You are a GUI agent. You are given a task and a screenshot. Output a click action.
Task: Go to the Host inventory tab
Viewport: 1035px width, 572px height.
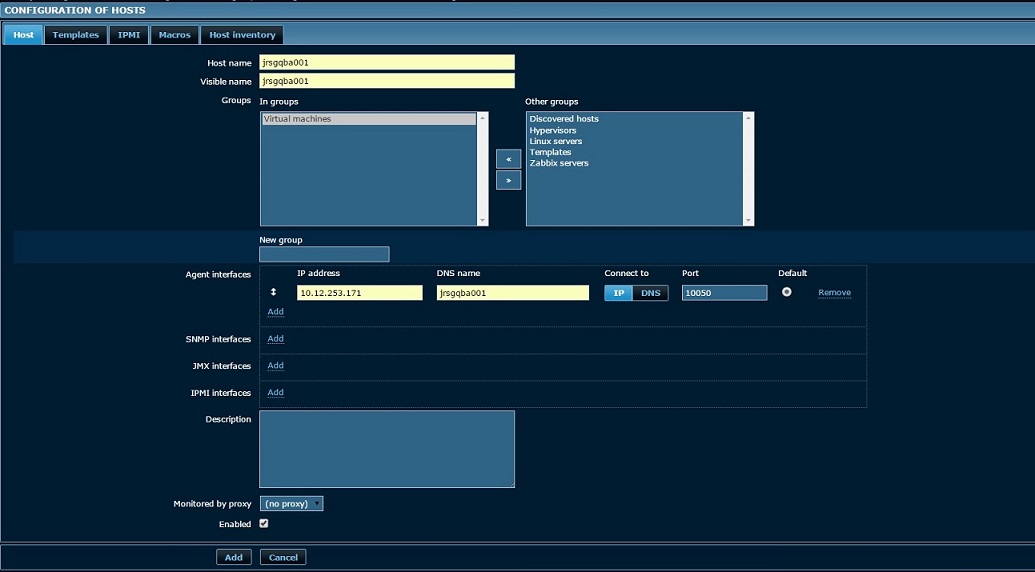(x=242, y=35)
